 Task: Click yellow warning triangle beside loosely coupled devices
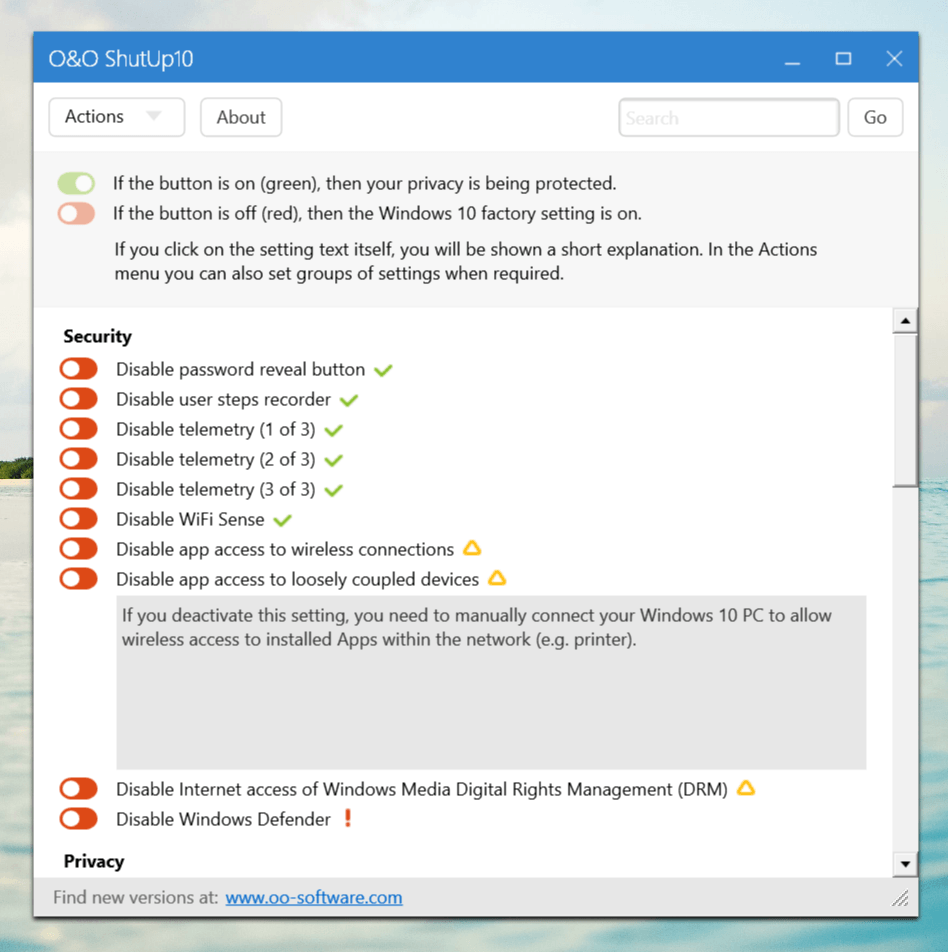point(497,578)
